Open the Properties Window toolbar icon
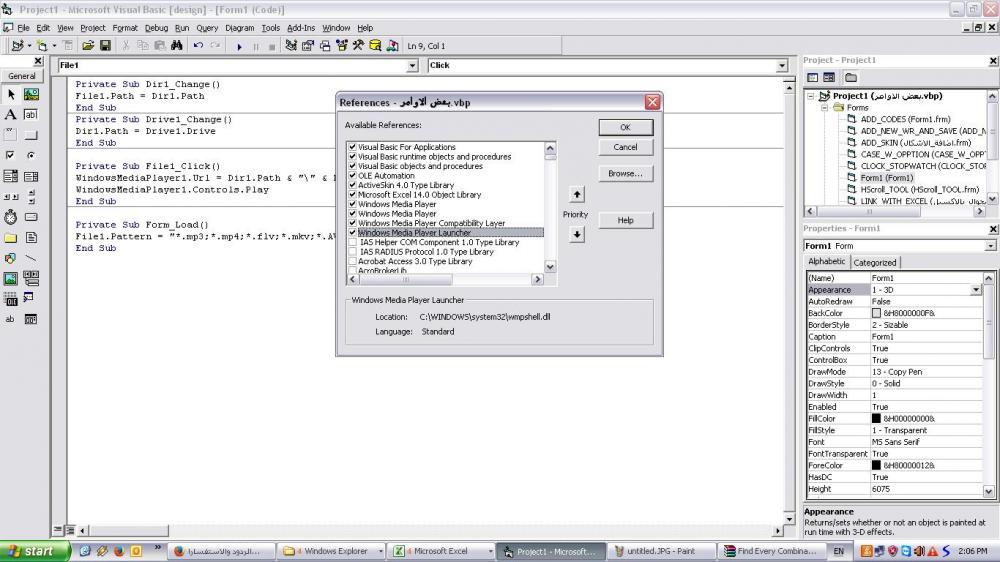 tap(308, 46)
